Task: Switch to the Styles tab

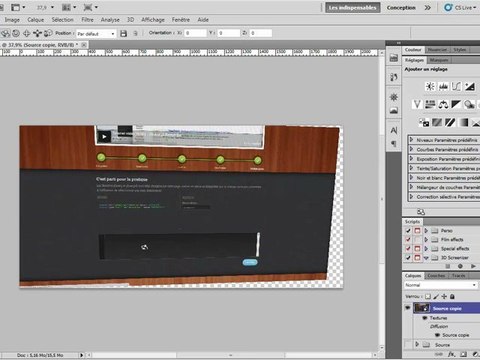Action: pos(459,50)
